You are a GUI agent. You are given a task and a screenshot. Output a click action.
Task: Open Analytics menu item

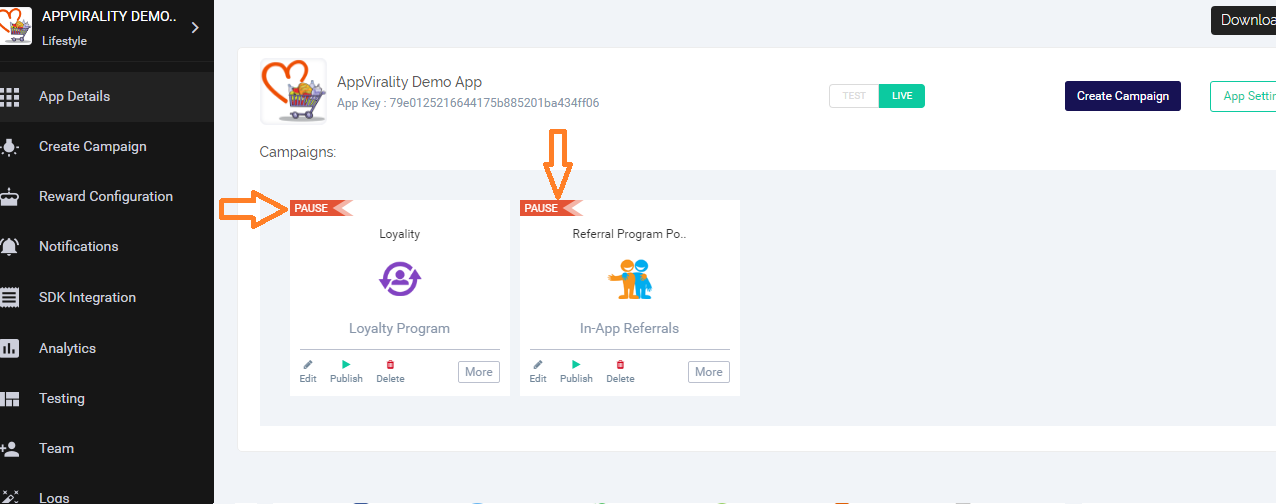(107, 348)
